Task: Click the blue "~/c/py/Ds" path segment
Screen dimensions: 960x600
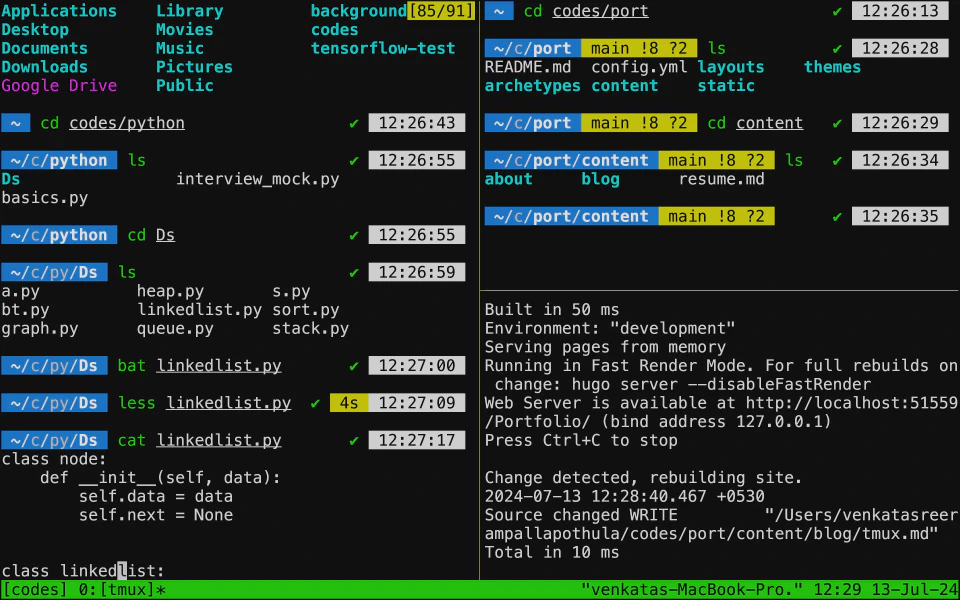Action: [x=54, y=271]
